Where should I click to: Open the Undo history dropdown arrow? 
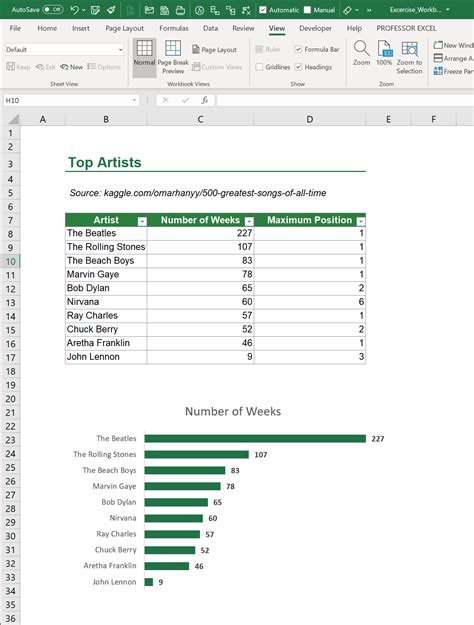coord(84,10)
